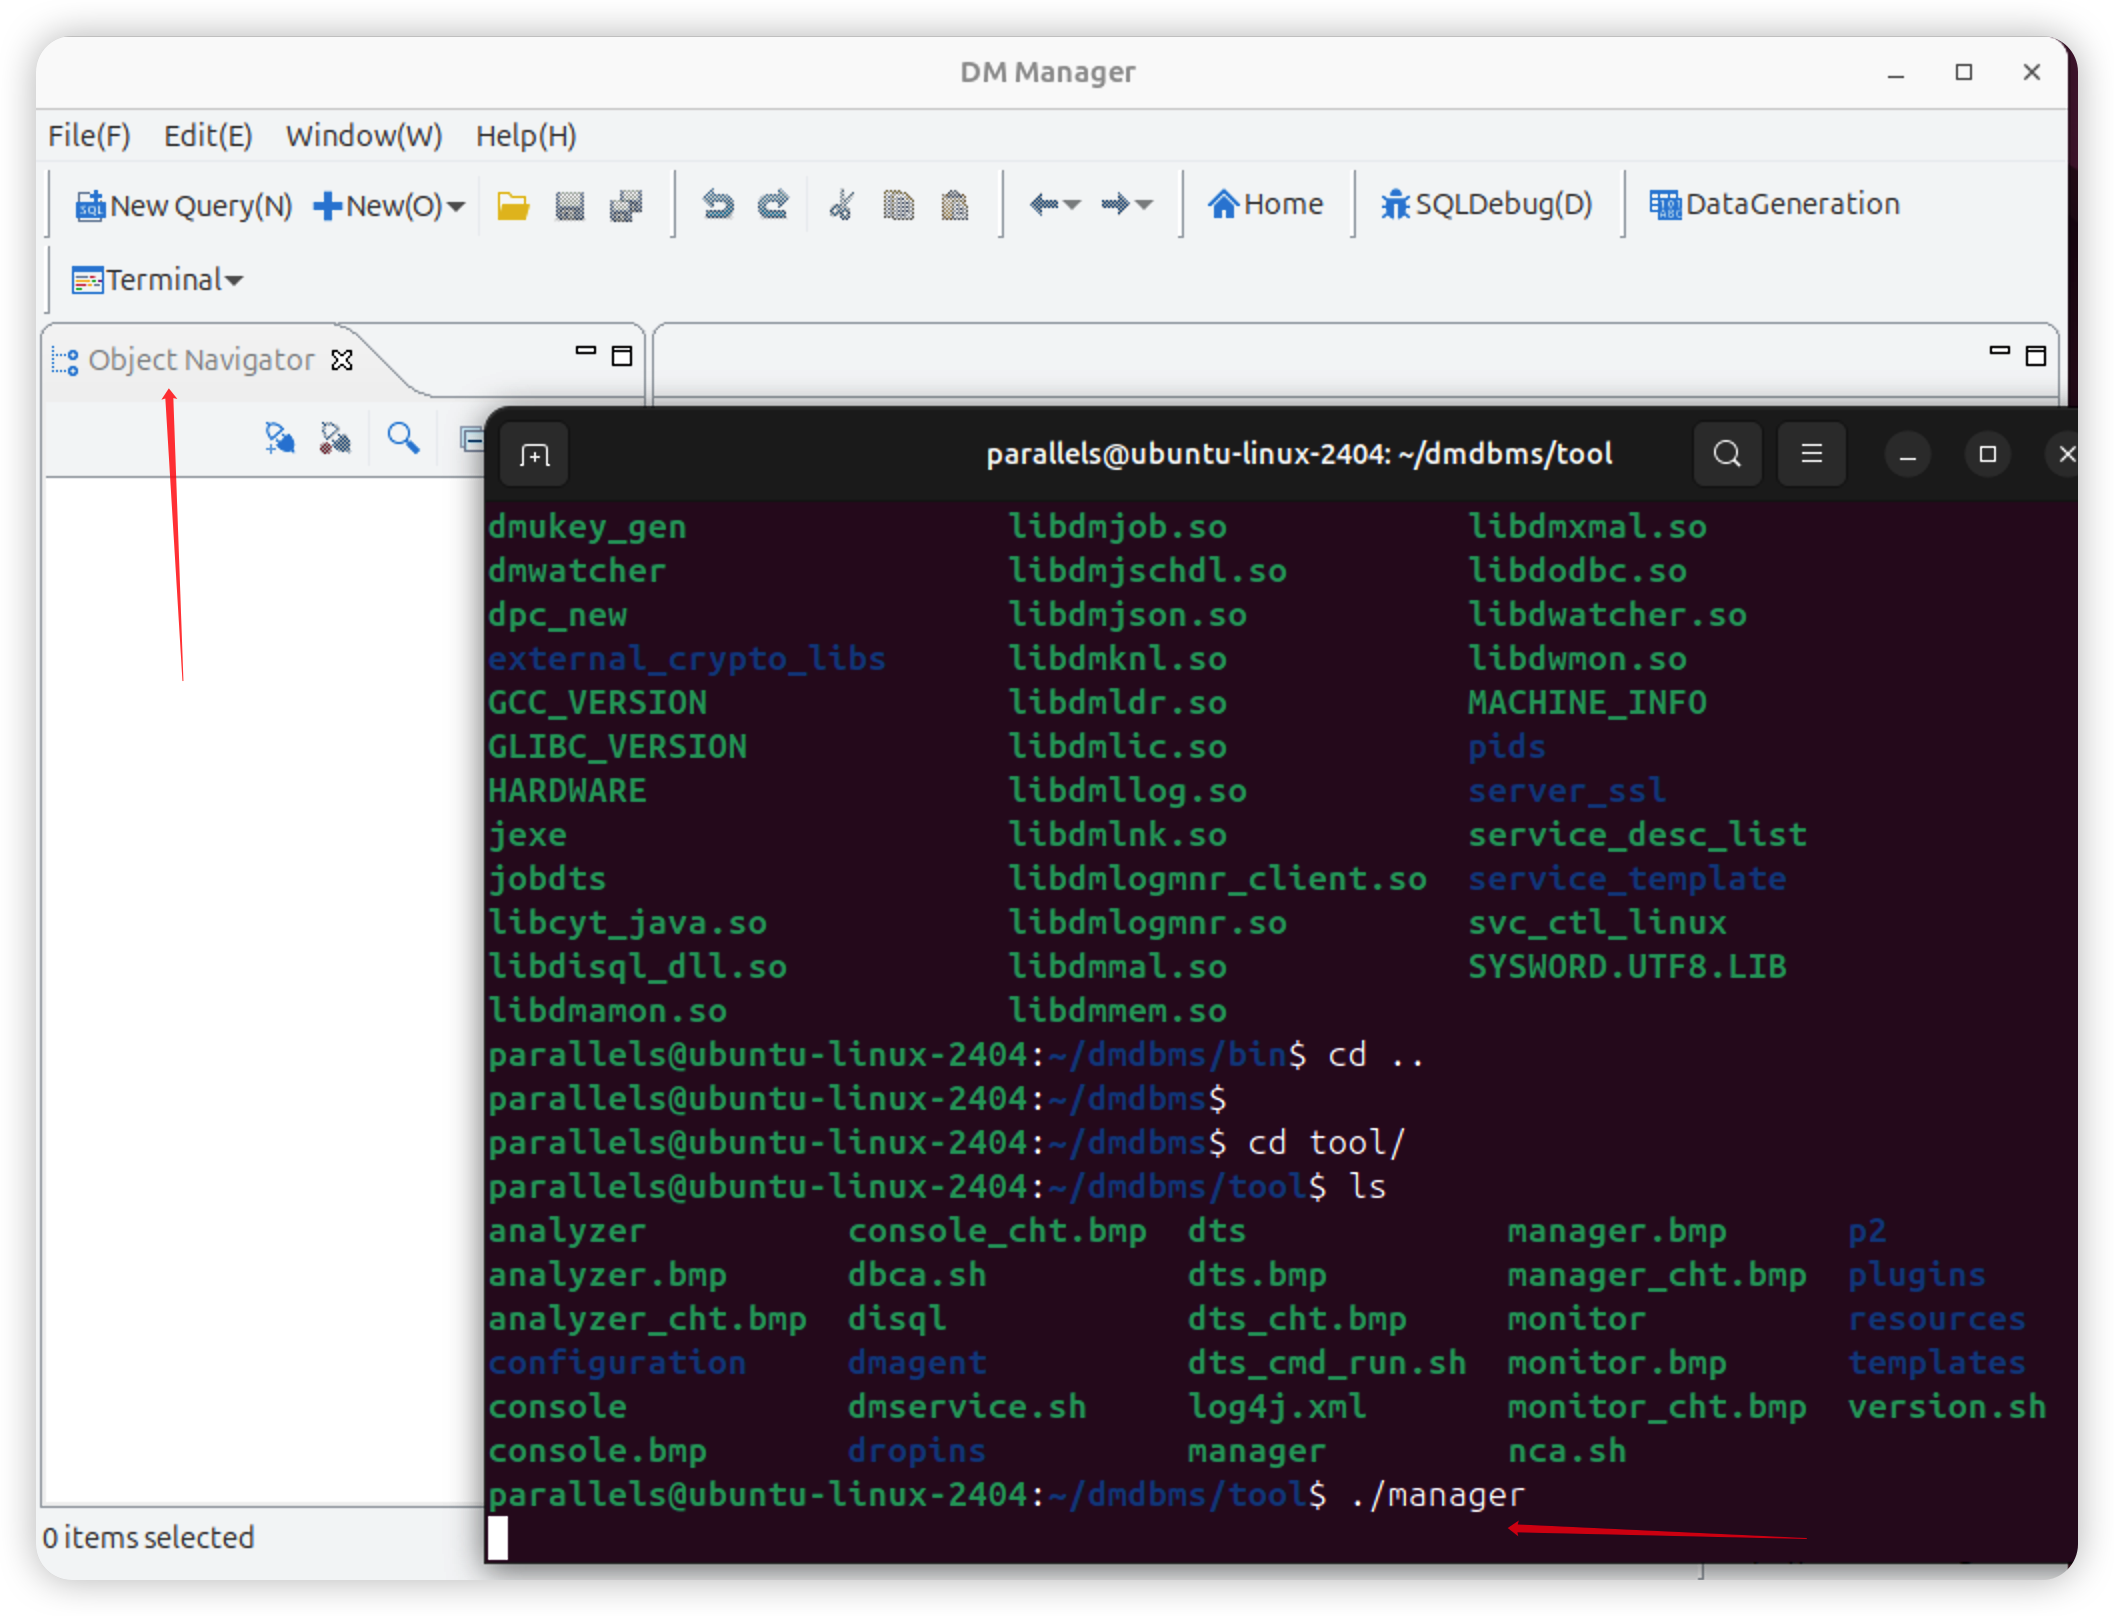Viewport: 2114px width, 1616px height.
Task: Click the paste clipboard icon
Action: coord(955,205)
